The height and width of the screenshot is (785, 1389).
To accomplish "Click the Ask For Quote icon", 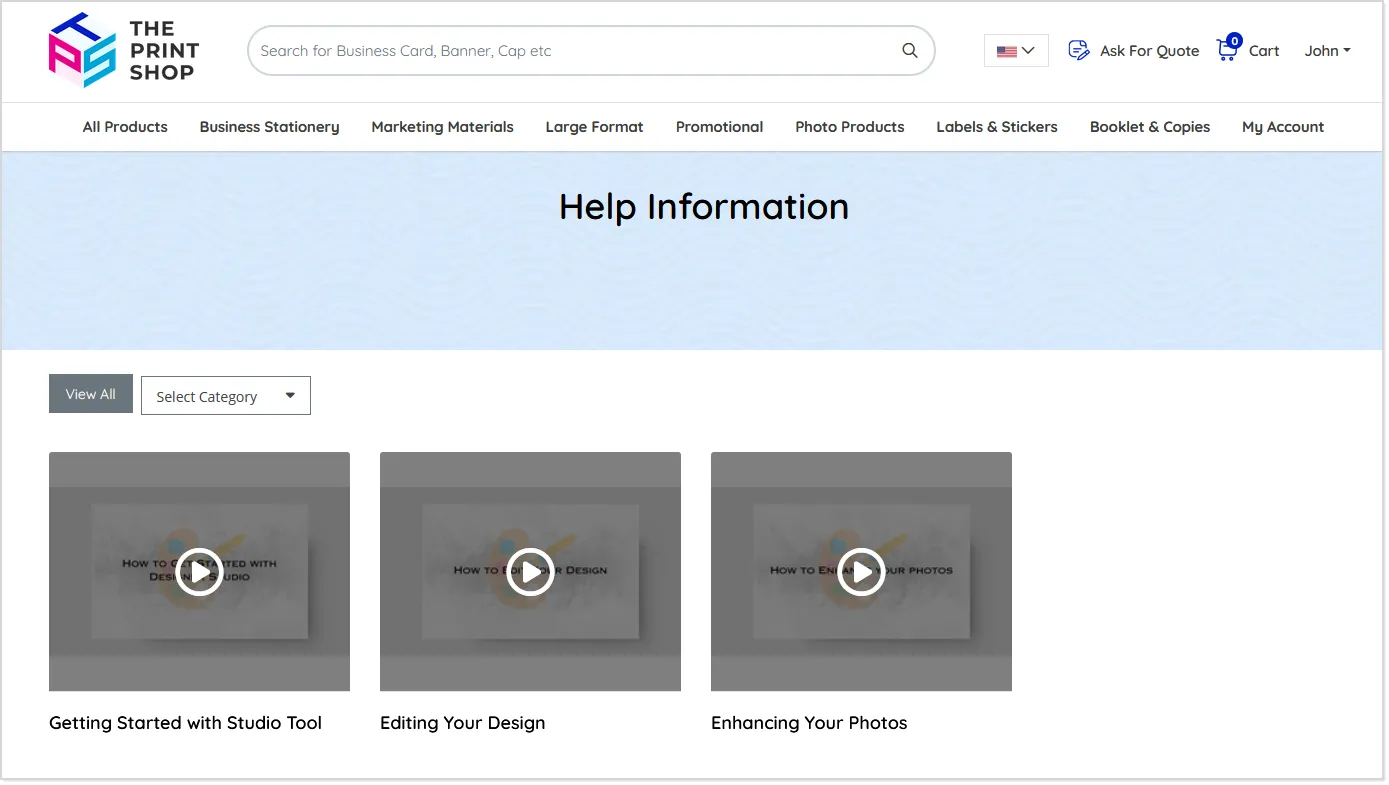I will 1079,50.
